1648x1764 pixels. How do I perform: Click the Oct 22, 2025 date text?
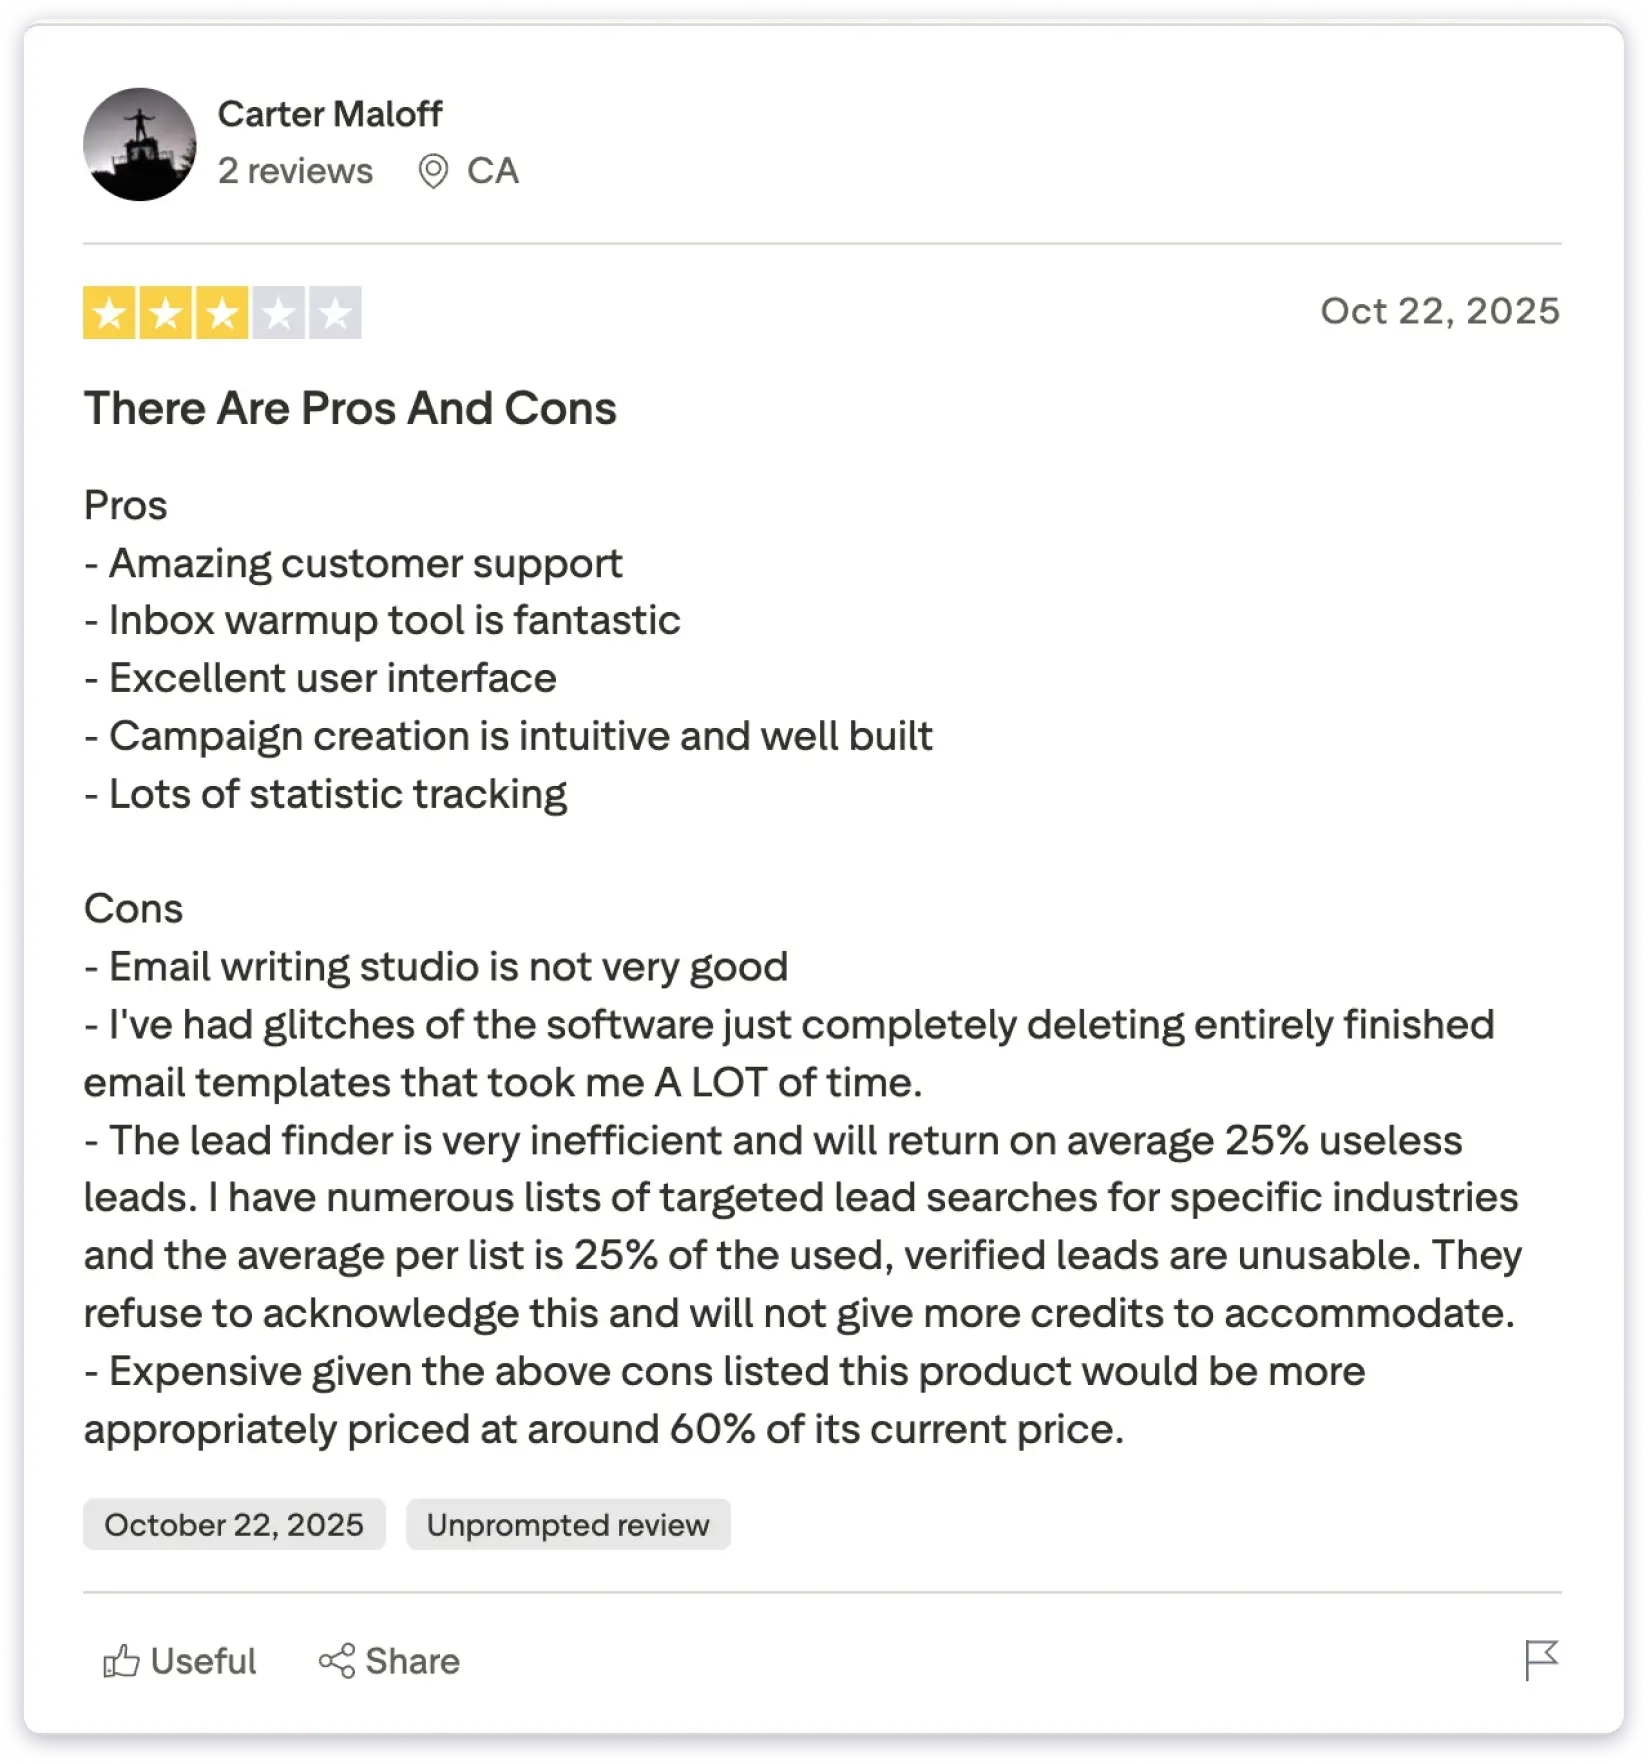point(1440,310)
